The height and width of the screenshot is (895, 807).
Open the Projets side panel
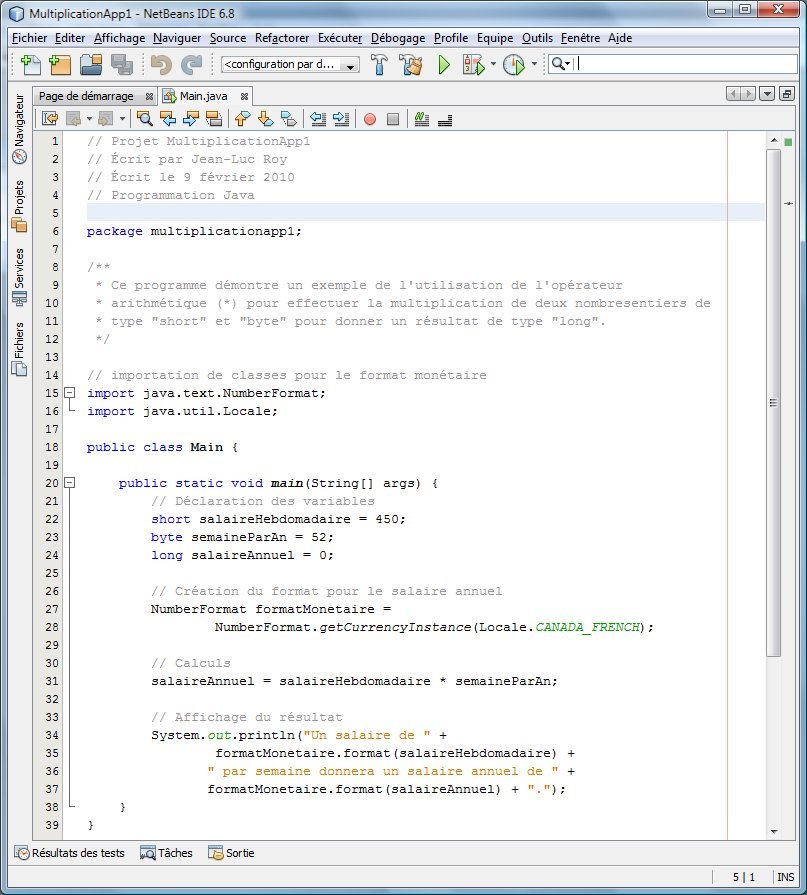pyautogui.click(x=19, y=206)
